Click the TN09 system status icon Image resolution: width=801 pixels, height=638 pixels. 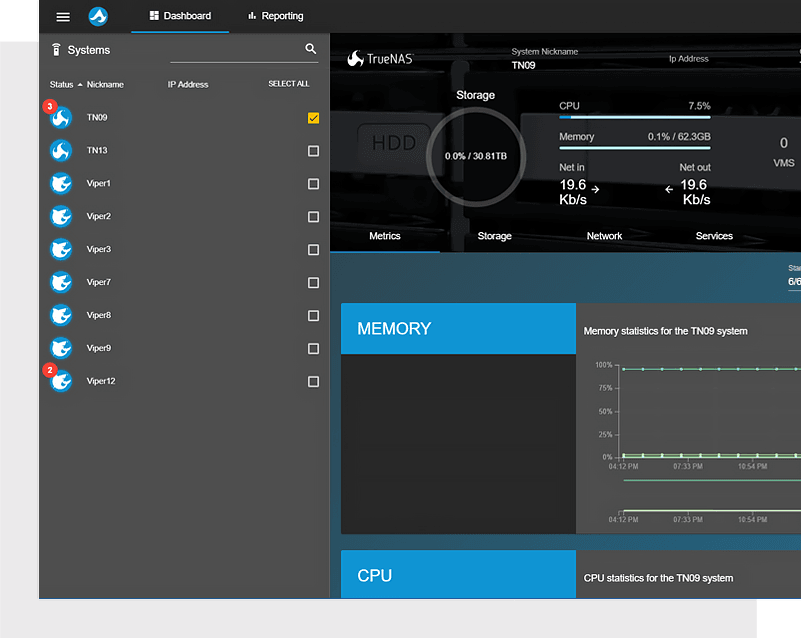(61, 117)
